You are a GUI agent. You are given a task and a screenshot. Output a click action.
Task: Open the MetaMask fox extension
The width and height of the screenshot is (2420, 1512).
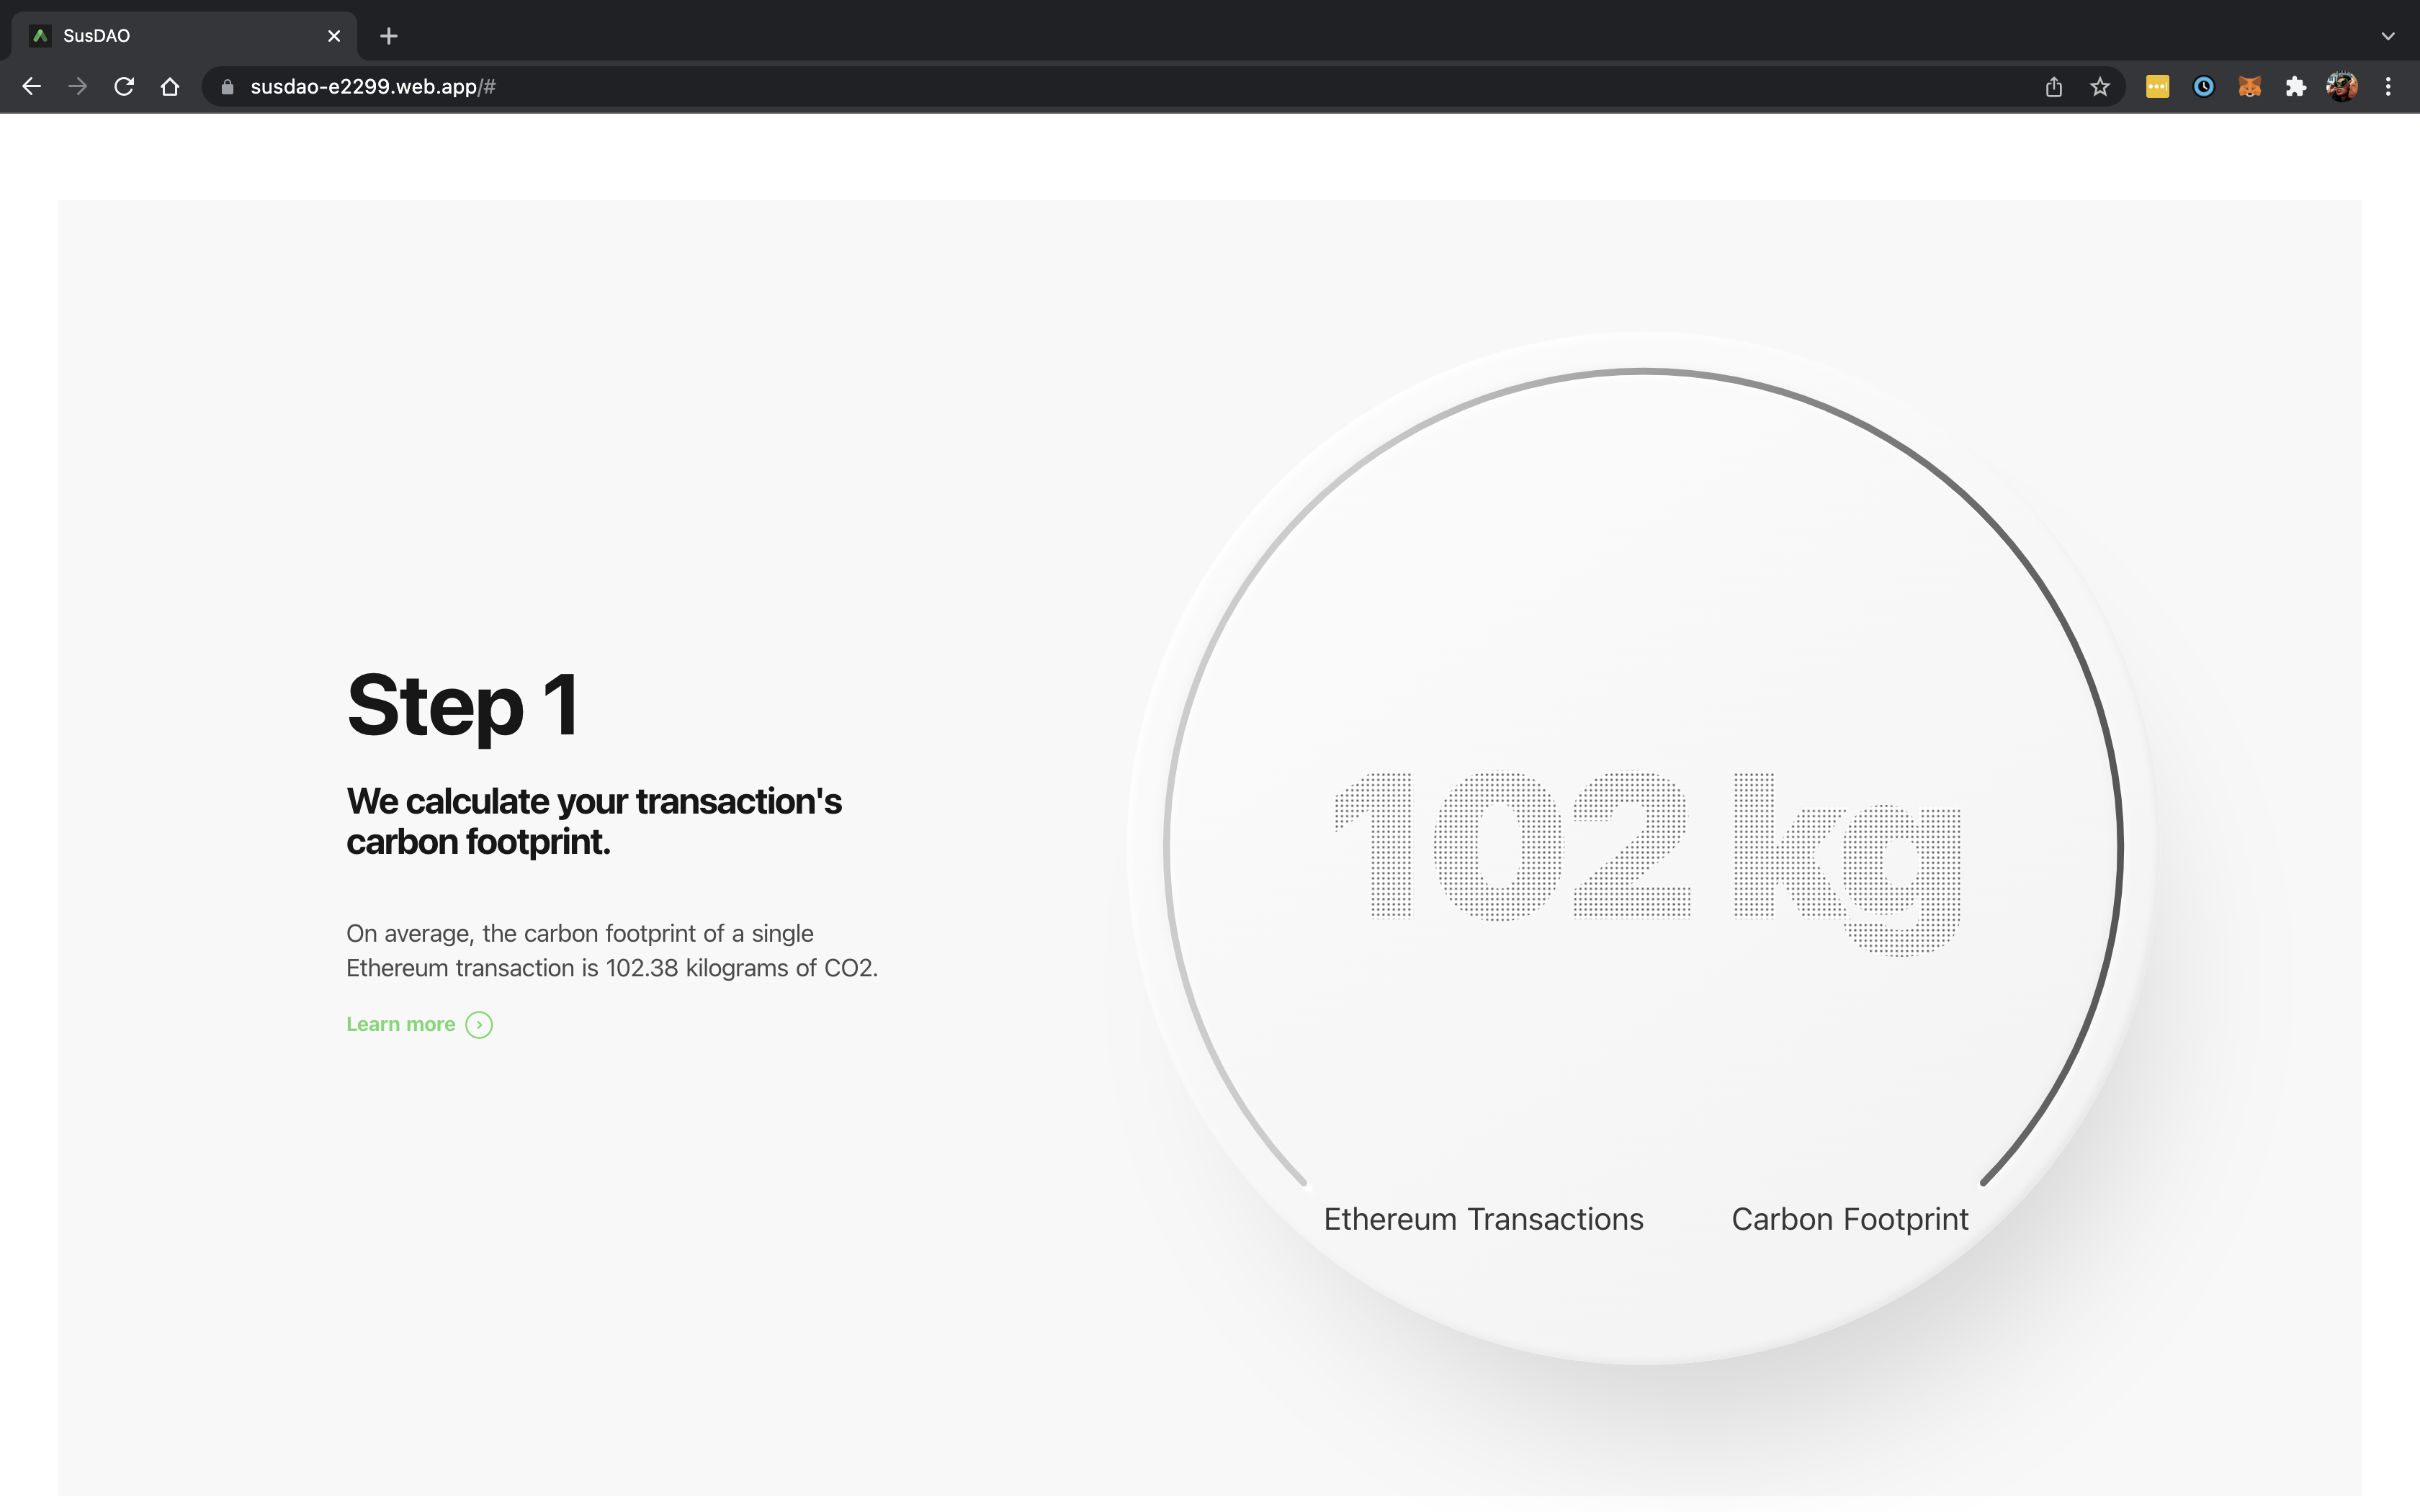(2249, 87)
